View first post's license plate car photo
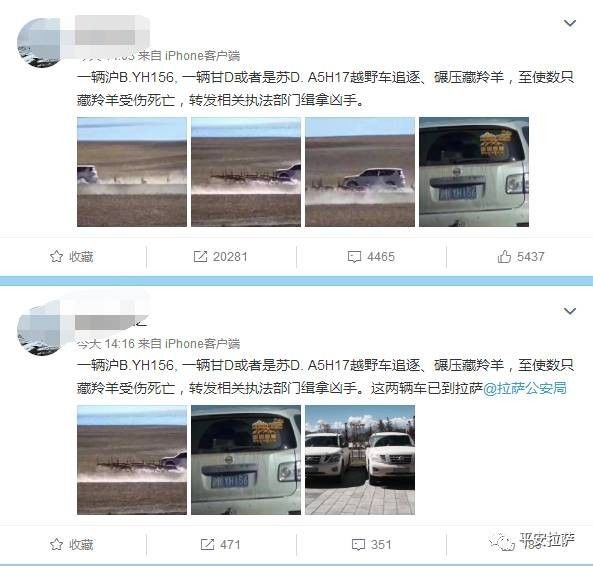The image size is (593, 566). [x=474, y=172]
